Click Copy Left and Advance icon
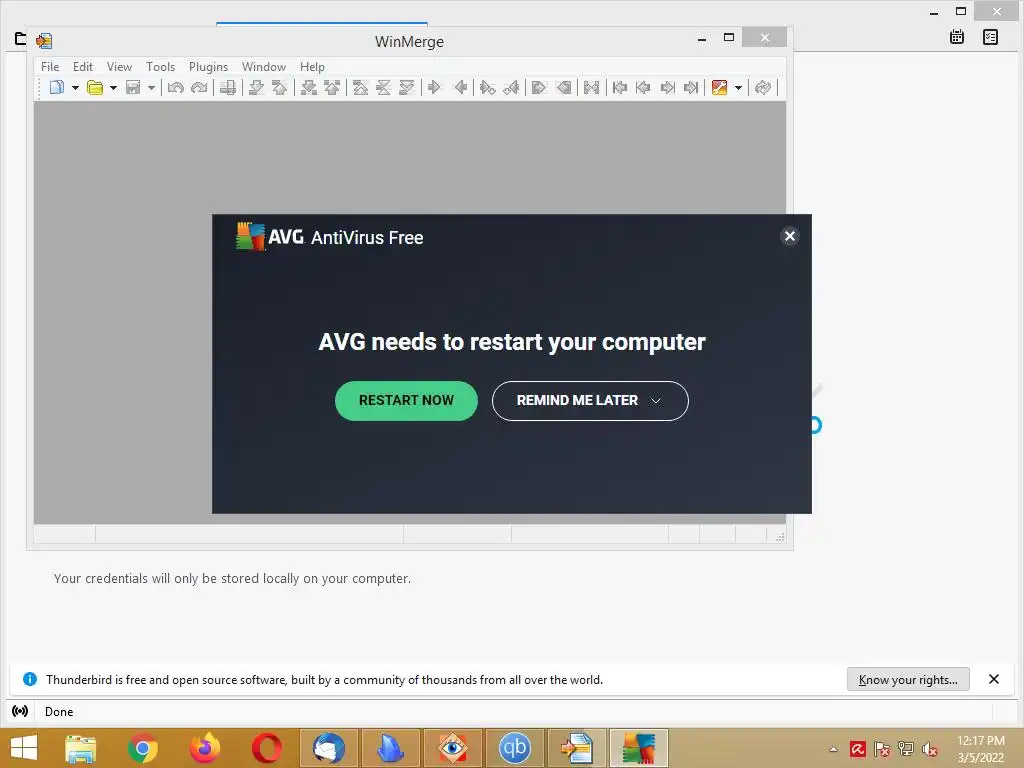The image size is (1024, 768). (511, 87)
